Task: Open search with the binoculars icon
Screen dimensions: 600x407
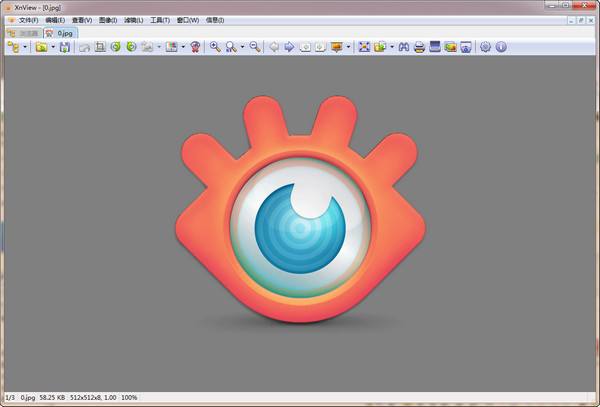Action: [x=404, y=47]
